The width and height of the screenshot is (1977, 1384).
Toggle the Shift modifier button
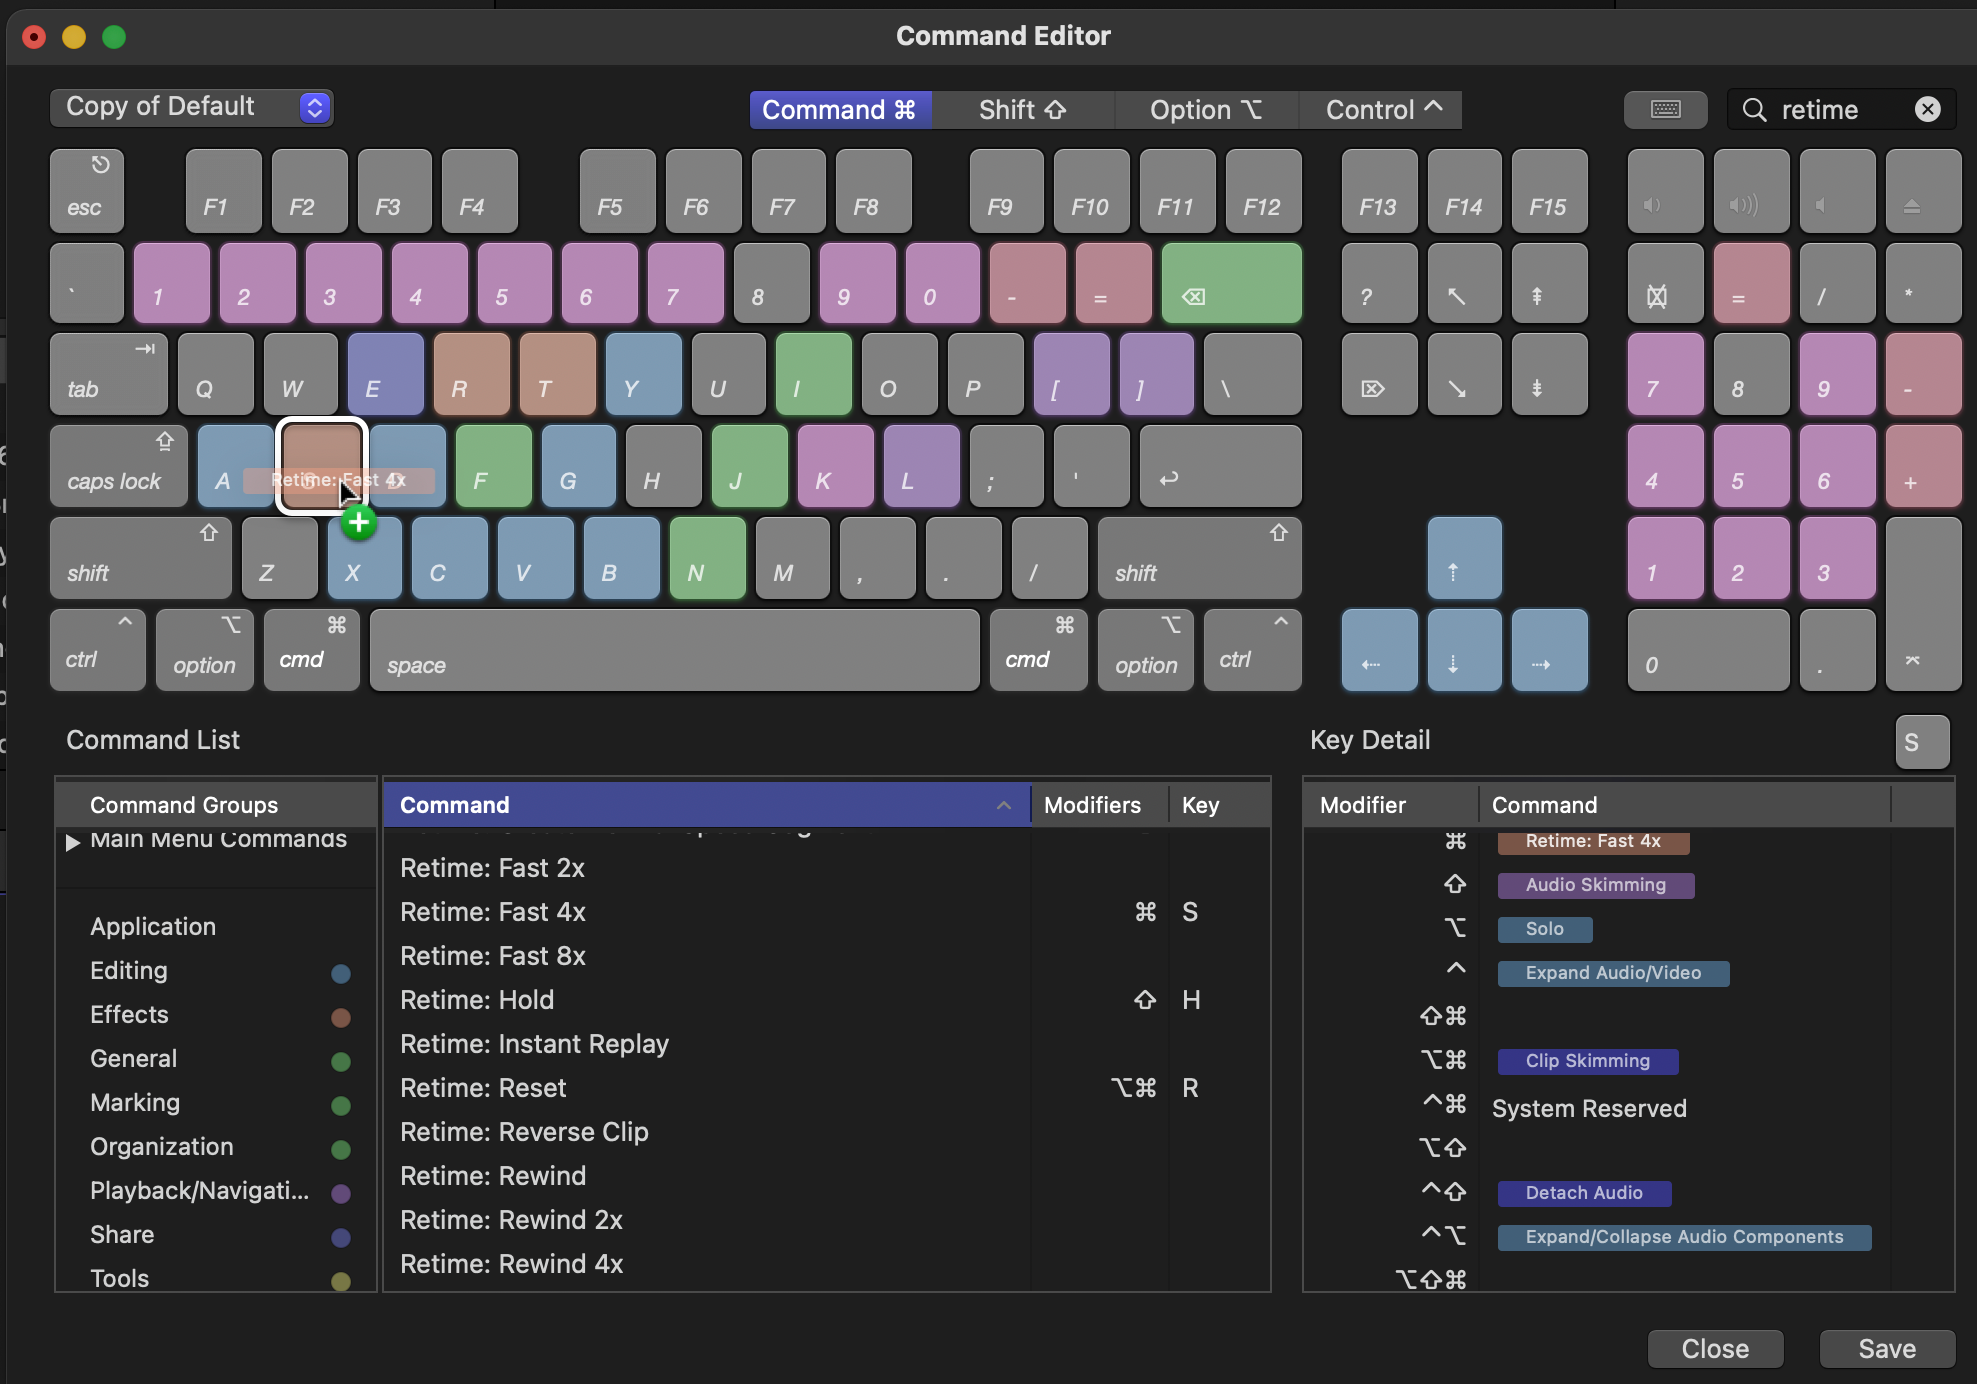coord(1022,110)
